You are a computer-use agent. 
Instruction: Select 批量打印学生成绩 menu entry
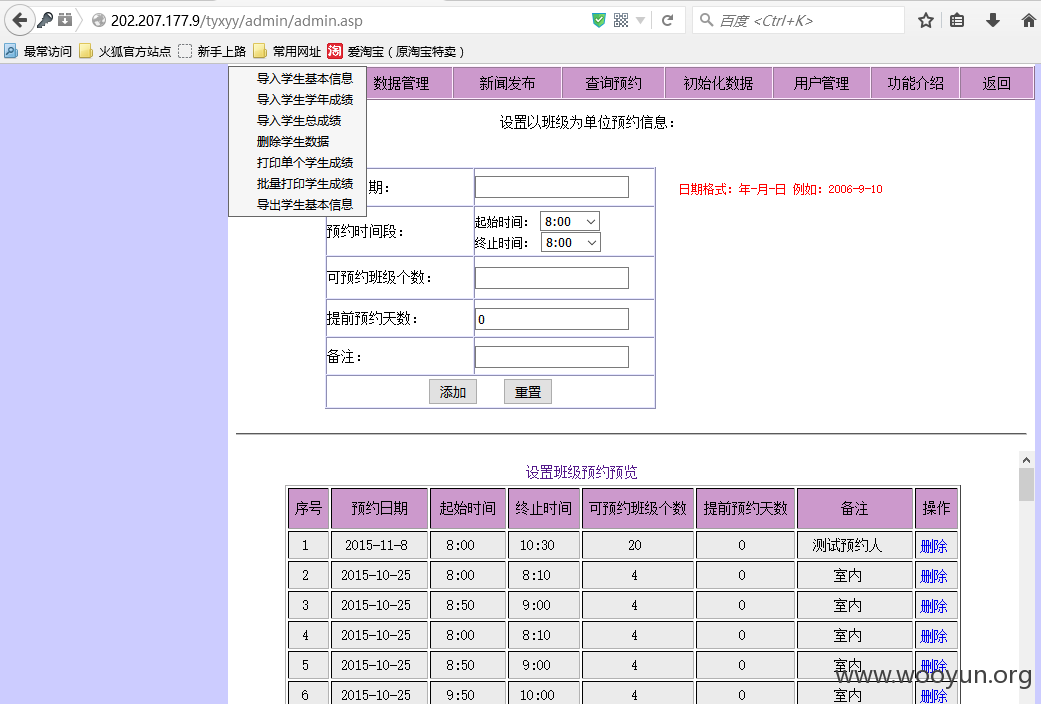[305, 183]
